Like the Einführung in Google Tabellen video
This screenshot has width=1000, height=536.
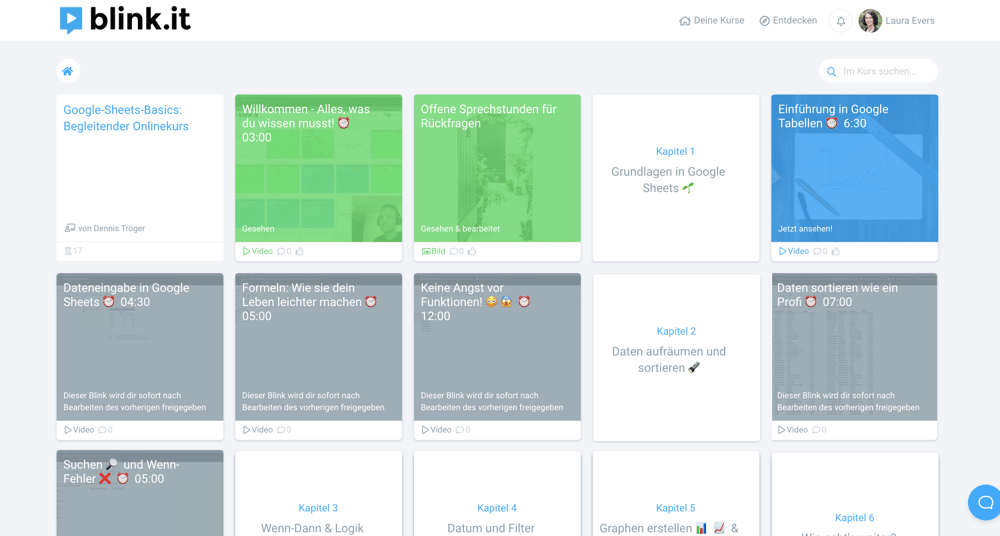point(835,251)
